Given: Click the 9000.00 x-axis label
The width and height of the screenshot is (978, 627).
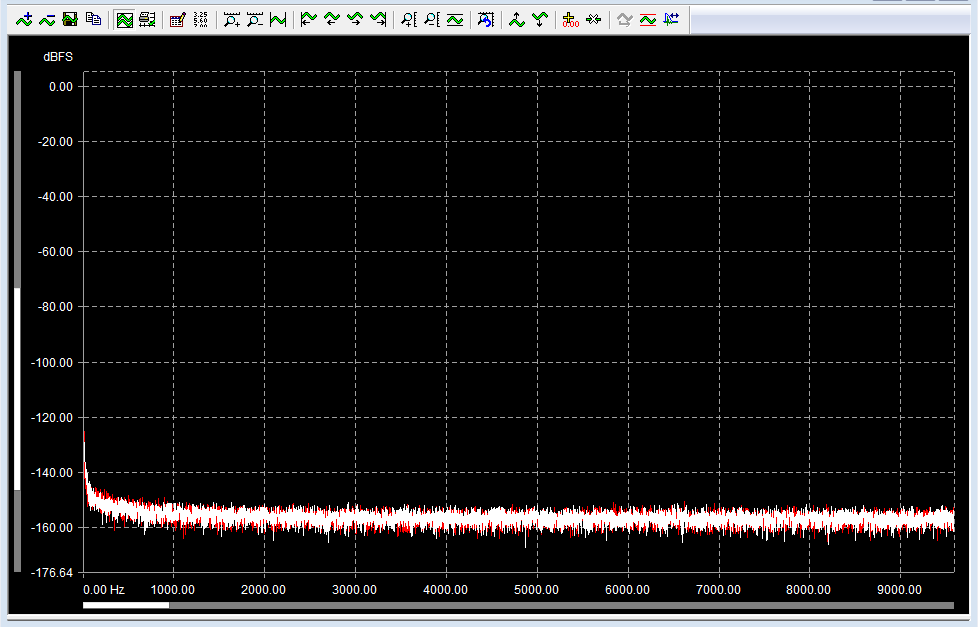Looking at the screenshot, I should [x=899, y=590].
